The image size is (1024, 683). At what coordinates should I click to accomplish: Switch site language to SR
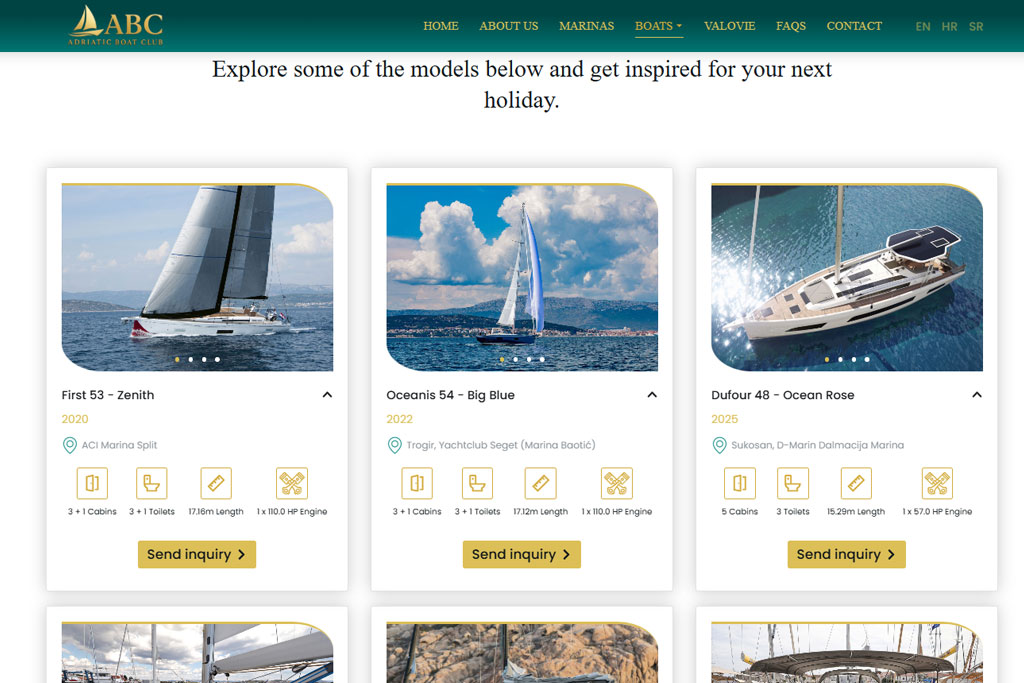click(x=976, y=27)
